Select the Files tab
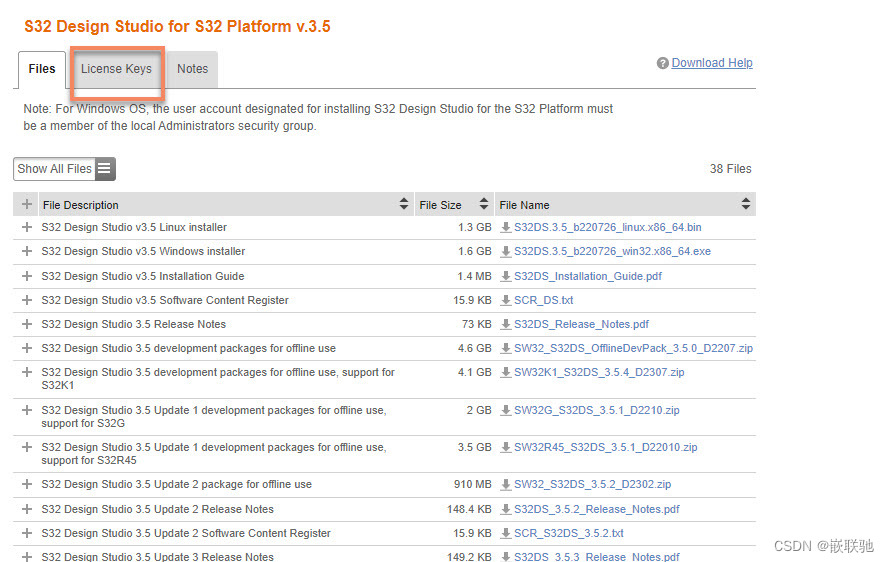Screen dimensions: 889x562 click(42, 69)
